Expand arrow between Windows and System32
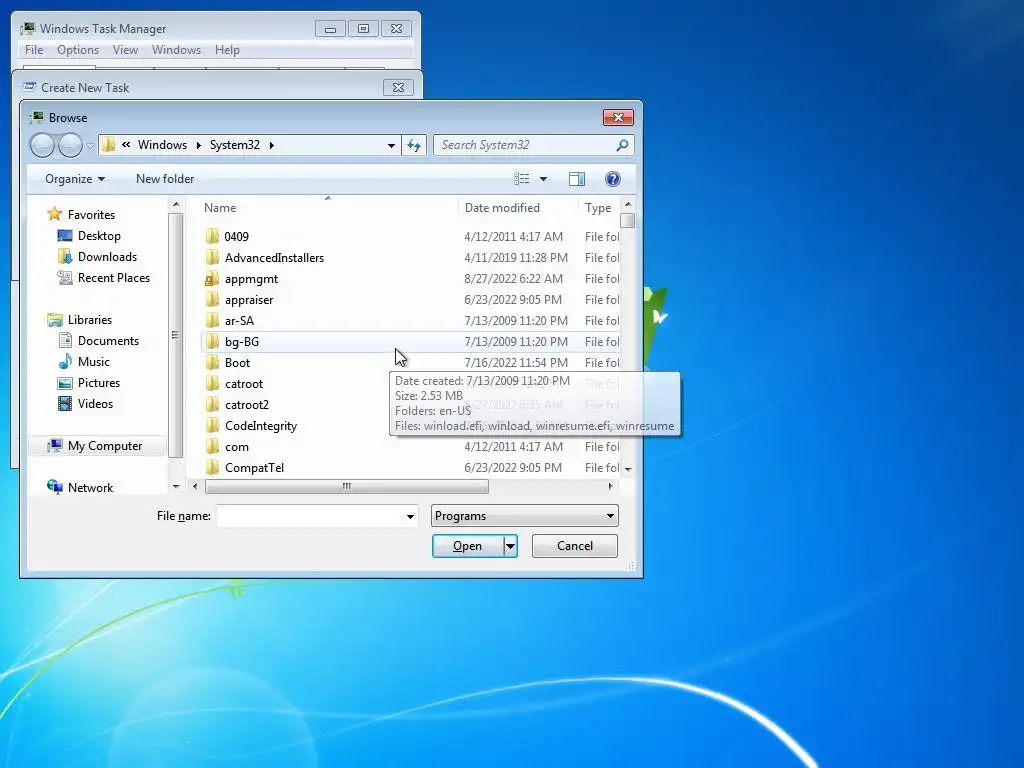Viewport: 1024px width, 768px height. coord(199,145)
